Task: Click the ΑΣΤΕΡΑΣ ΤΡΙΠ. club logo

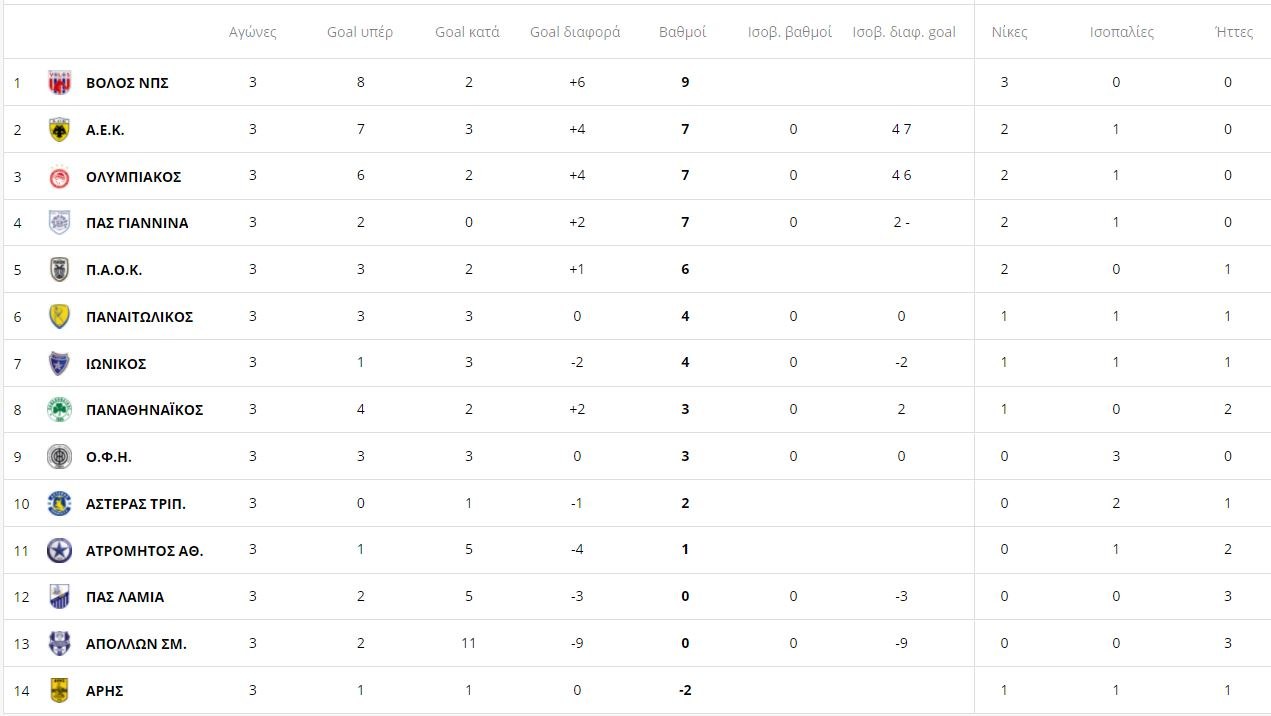Action: (59, 504)
